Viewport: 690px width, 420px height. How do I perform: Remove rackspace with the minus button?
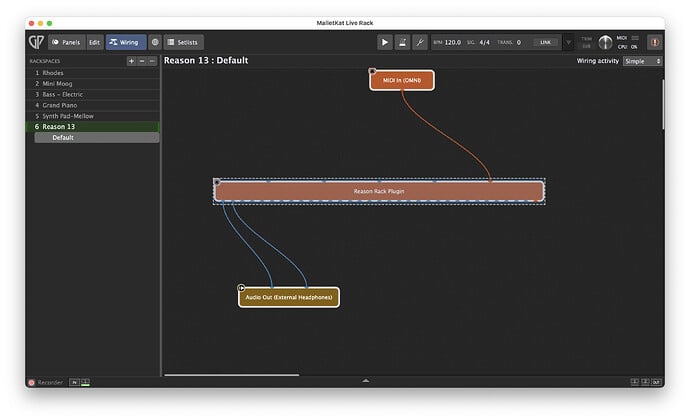tap(142, 61)
